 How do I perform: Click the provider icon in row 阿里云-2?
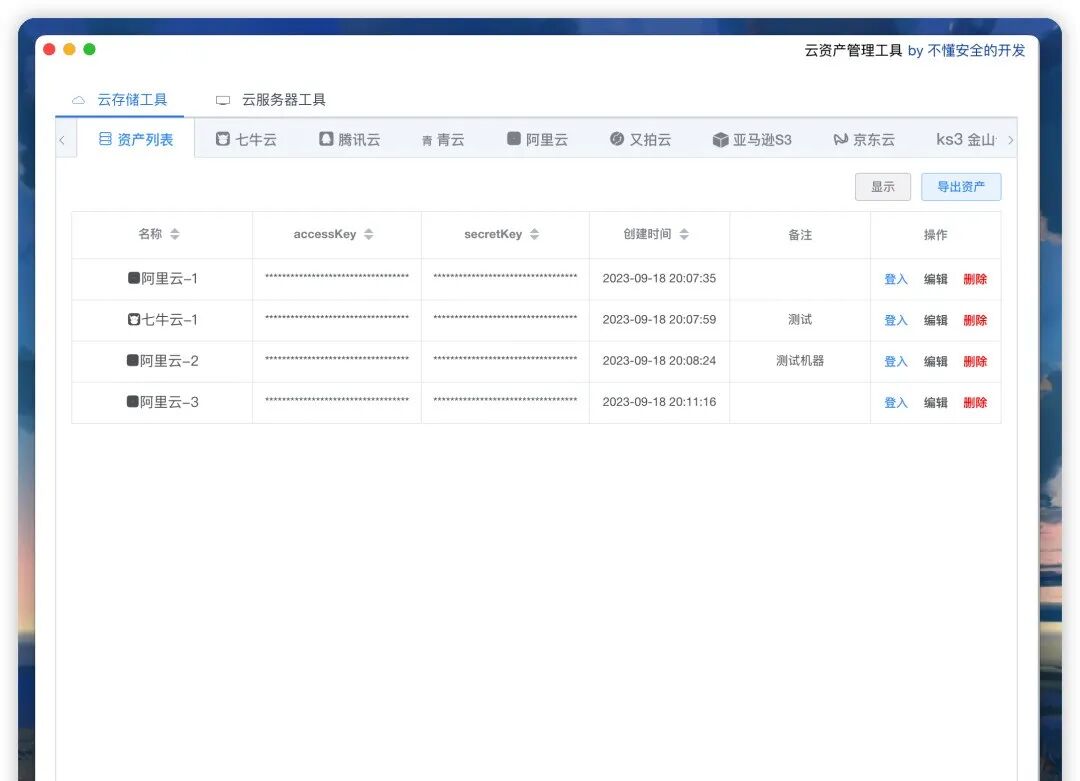[133, 360]
